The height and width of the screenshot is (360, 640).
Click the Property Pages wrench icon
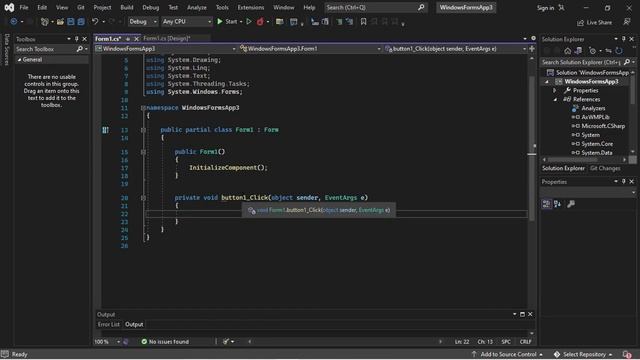click(571, 204)
